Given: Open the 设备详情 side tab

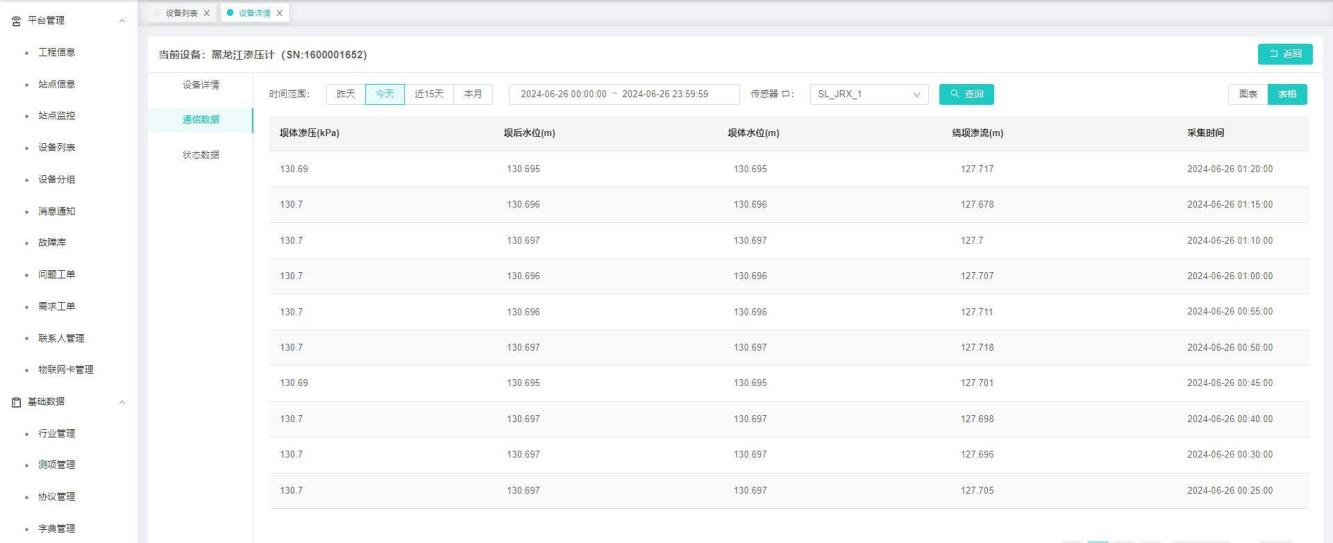Looking at the screenshot, I should (x=201, y=84).
